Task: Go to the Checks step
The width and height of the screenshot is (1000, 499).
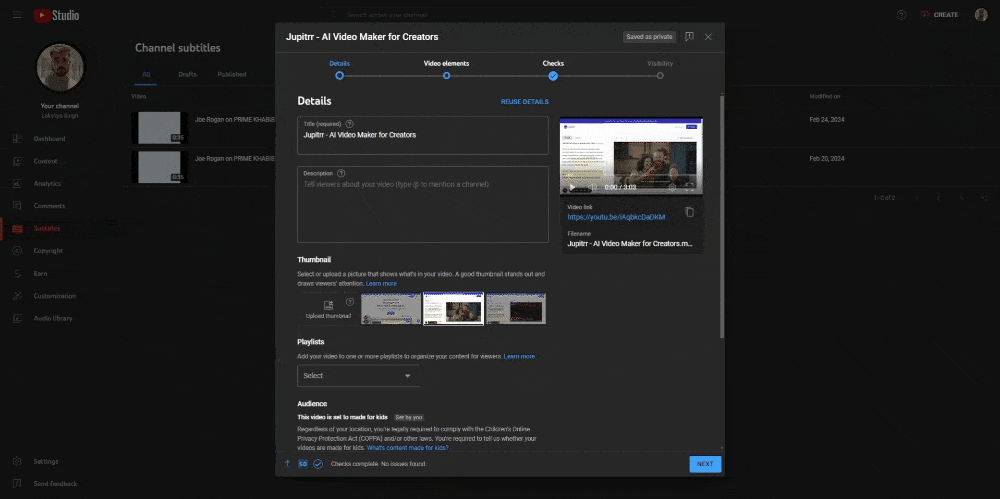Action: [553, 69]
